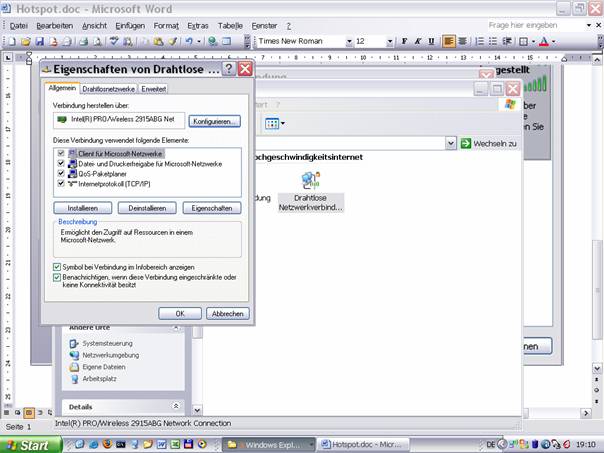Open the Einfügen menu
Viewport: 604px width, 453px height.
click(x=130, y=26)
